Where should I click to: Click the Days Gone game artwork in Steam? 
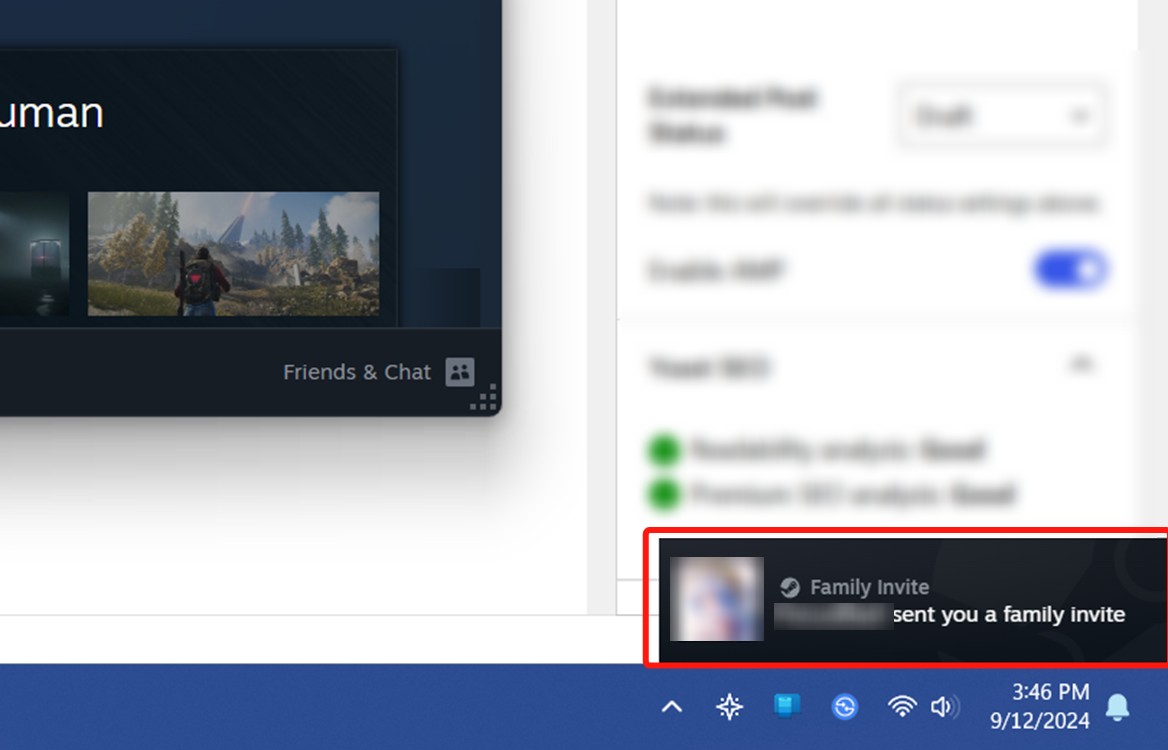pos(232,255)
